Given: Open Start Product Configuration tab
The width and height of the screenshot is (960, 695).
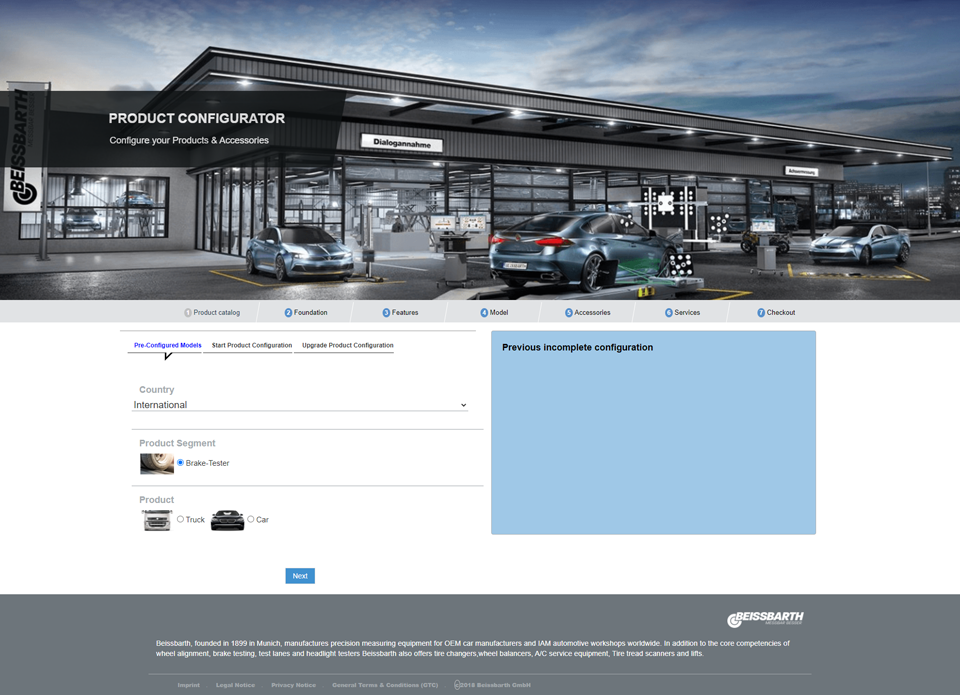Looking at the screenshot, I should click(252, 345).
